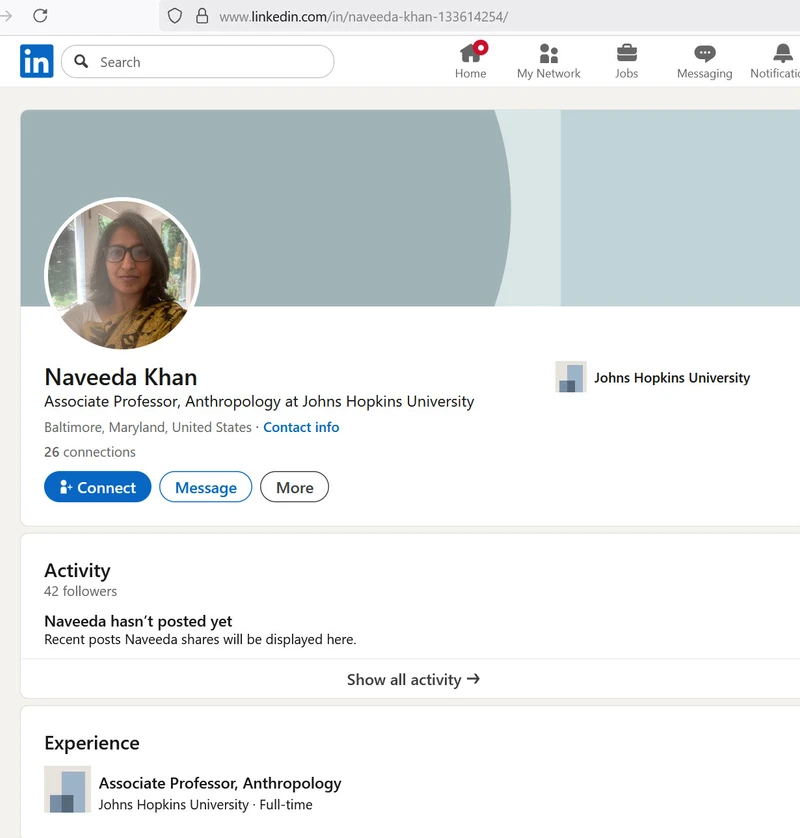Click the browser forward arrow

pyautogui.click(x=5, y=16)
